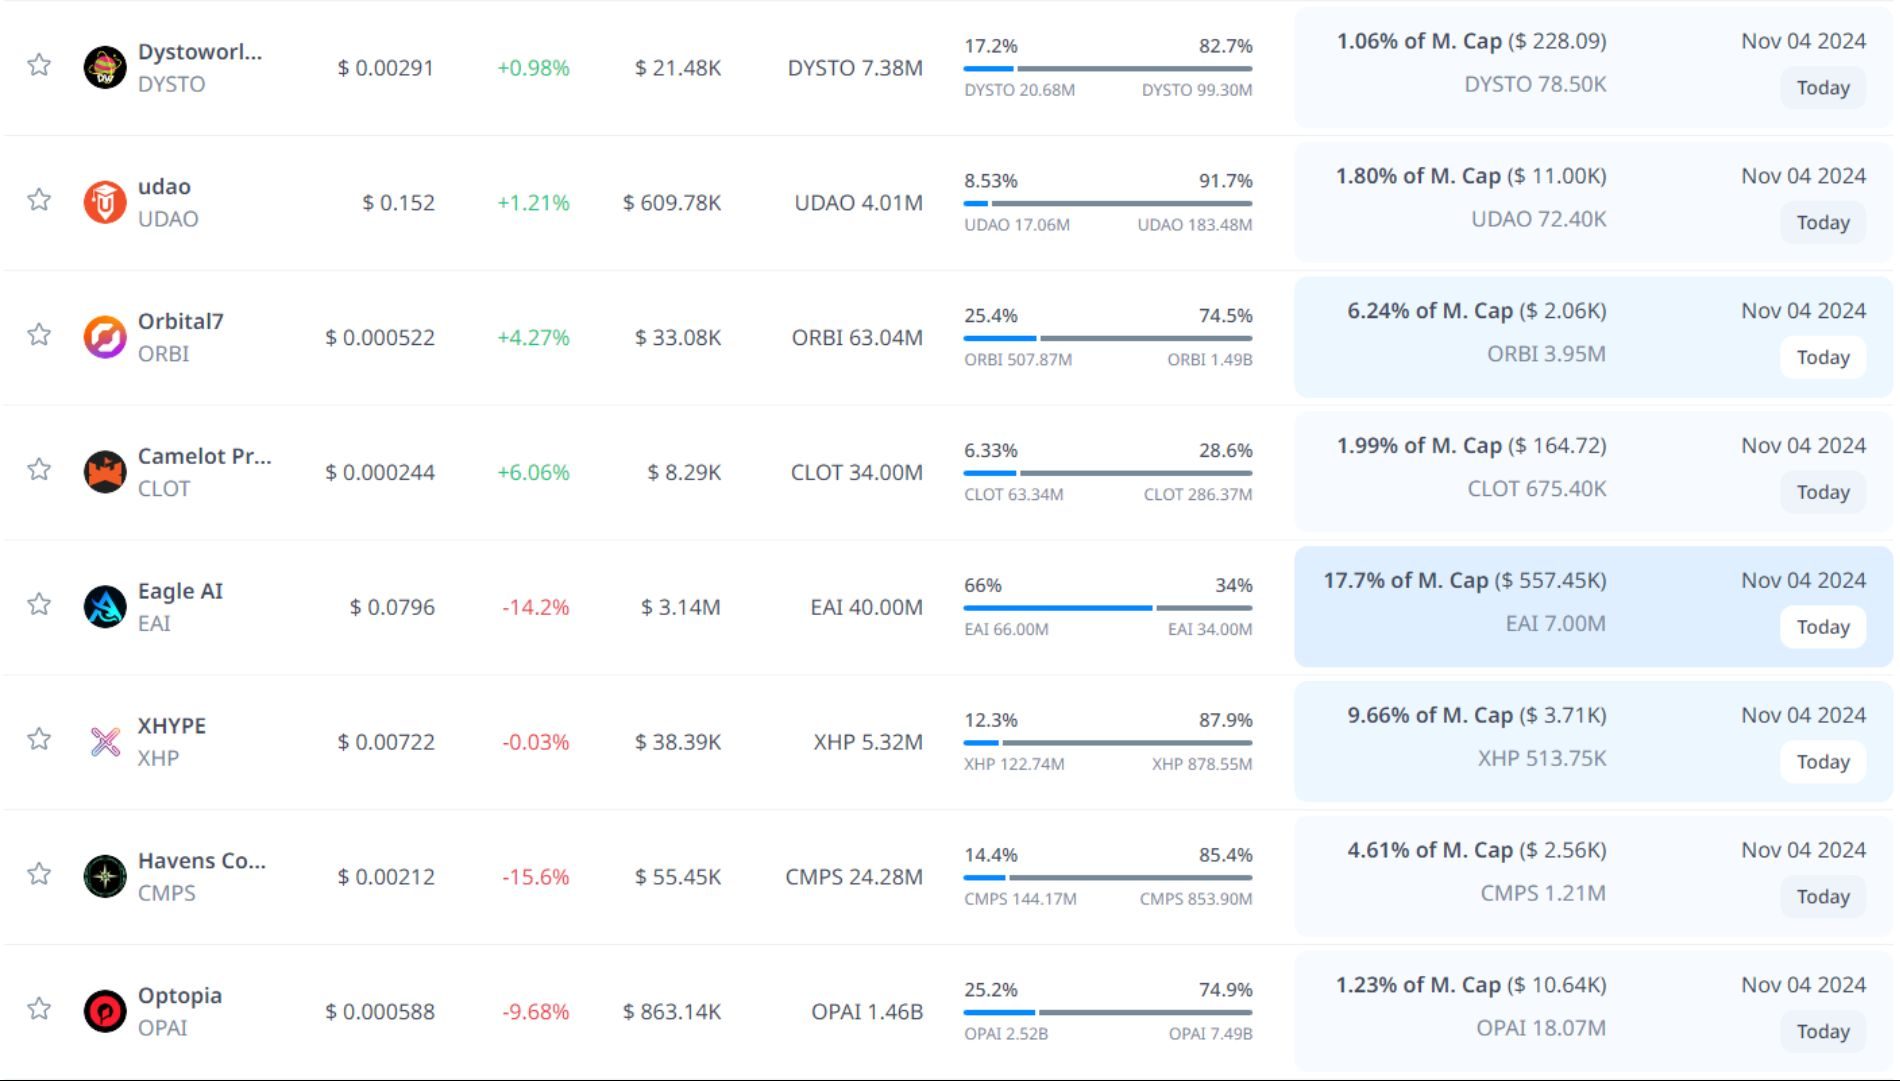Click the udao orange shield logo
1900x1081 pixels.
click(105, 203)
